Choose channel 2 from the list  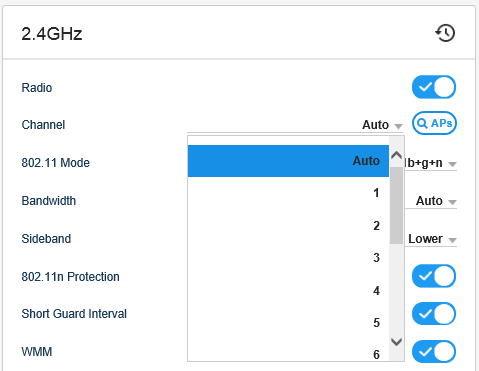pos(288,226)
